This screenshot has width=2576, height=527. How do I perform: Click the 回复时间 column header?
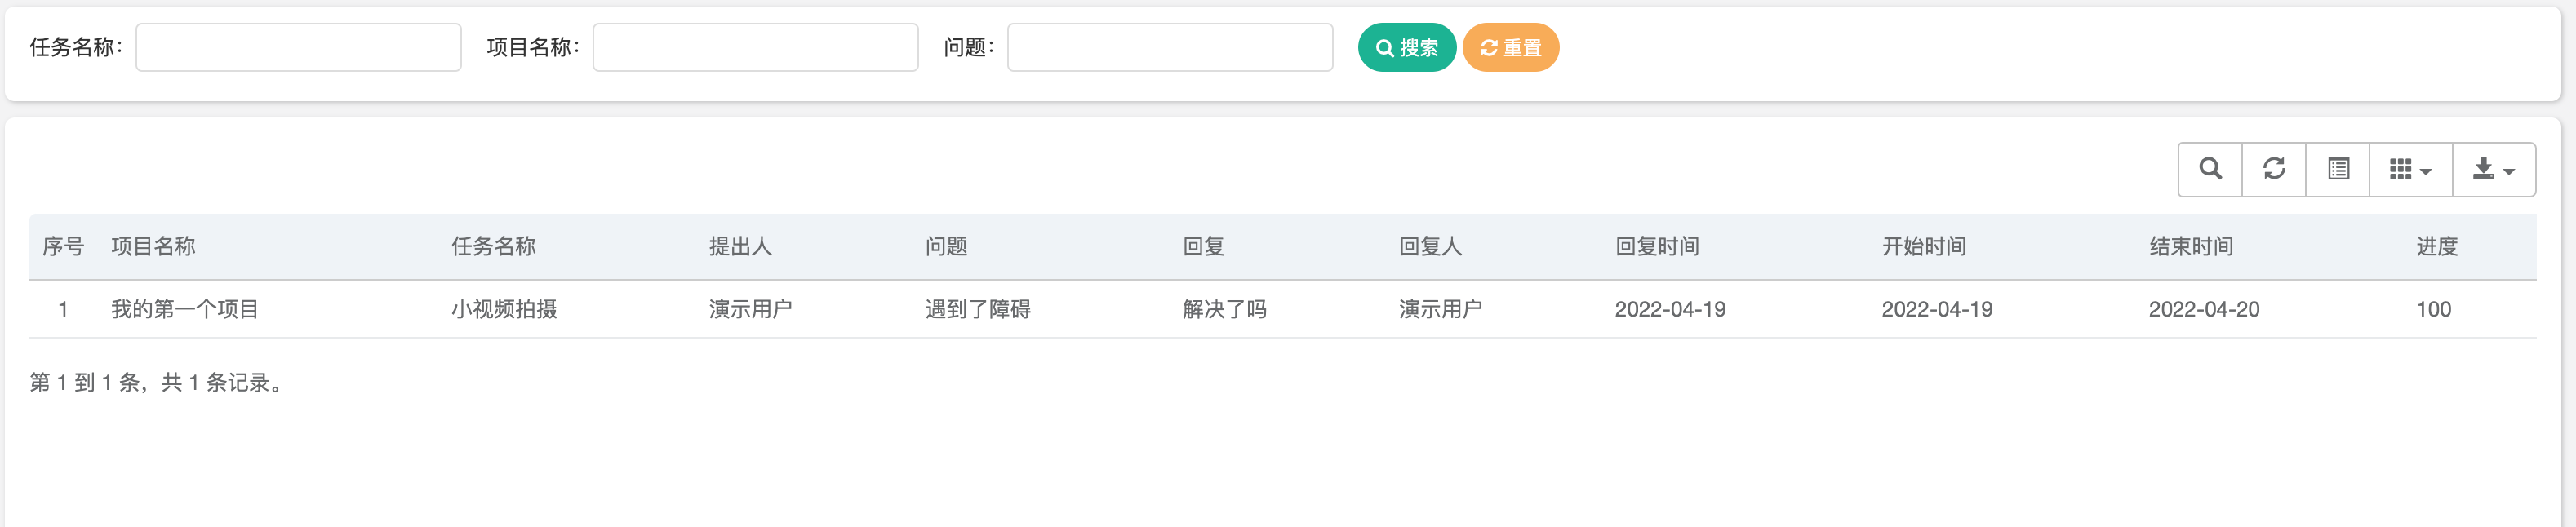(x=1657, y=246)
